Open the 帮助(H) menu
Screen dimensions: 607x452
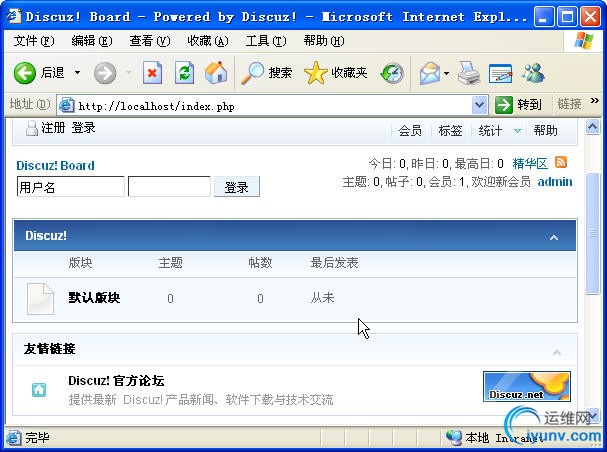(x=324, y=41)
